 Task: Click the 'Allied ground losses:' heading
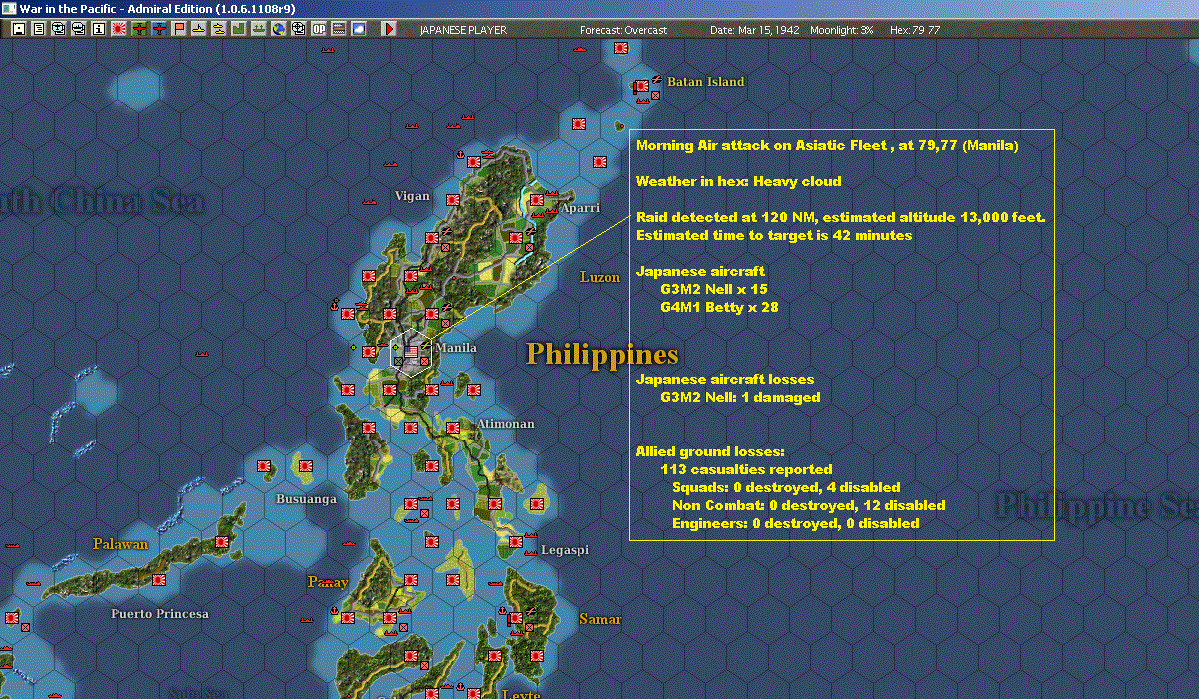point(710,451)
